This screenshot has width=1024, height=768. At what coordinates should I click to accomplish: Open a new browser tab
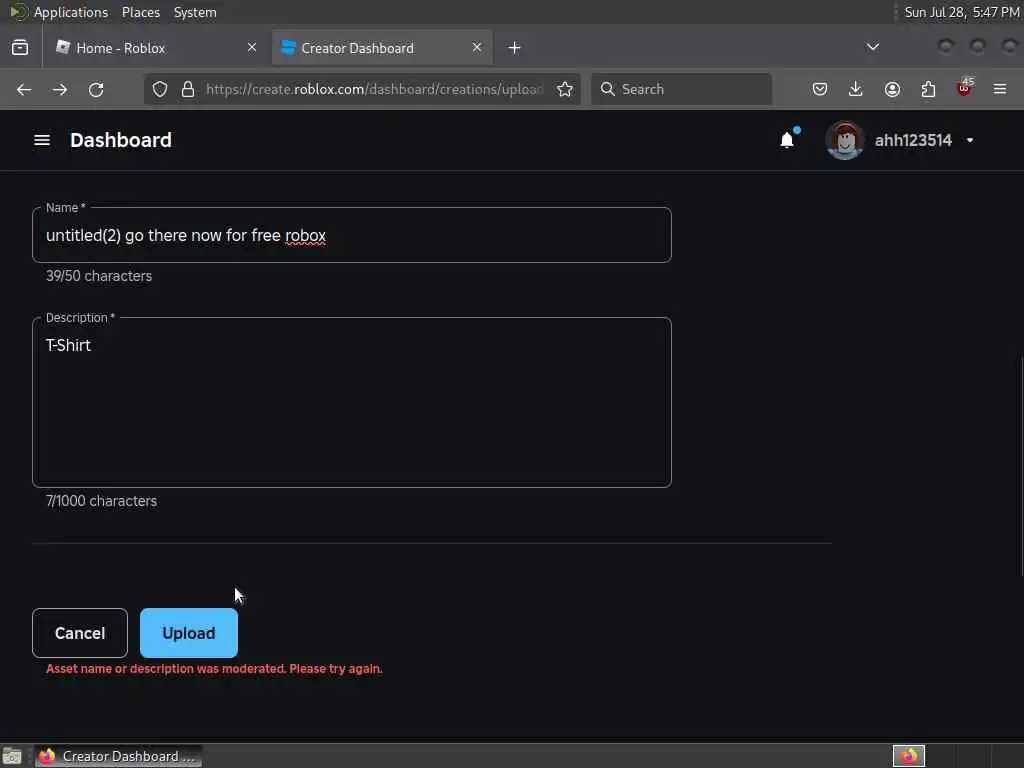coord(515,48)
